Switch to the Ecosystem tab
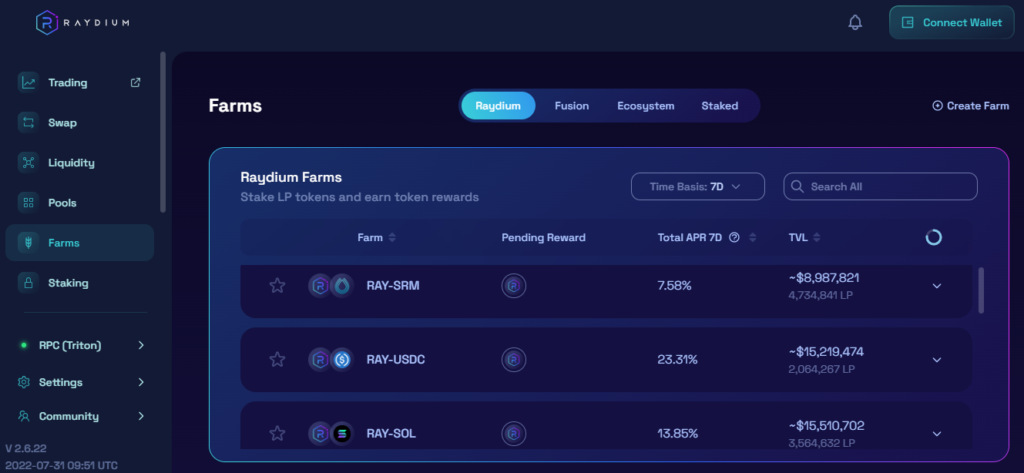This screenshot has height=473, width=1024. tap(645, 106)
